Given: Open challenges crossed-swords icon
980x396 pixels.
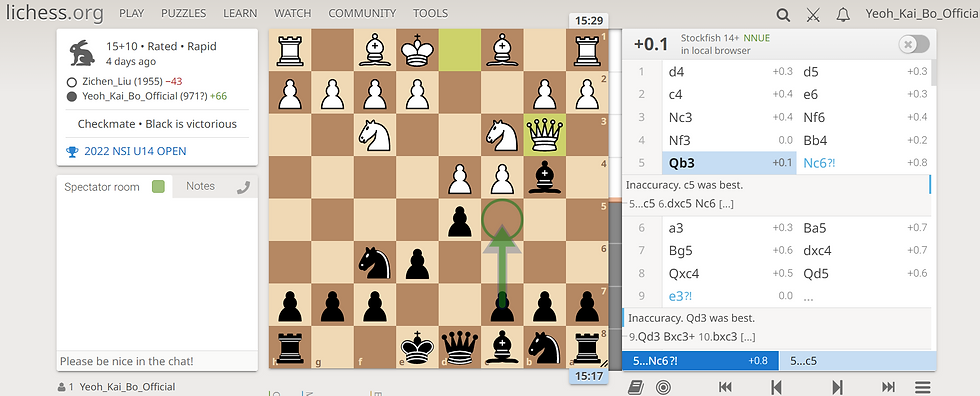Looking at the screenshot, I should pyautogui.click(x=812, y=14).
